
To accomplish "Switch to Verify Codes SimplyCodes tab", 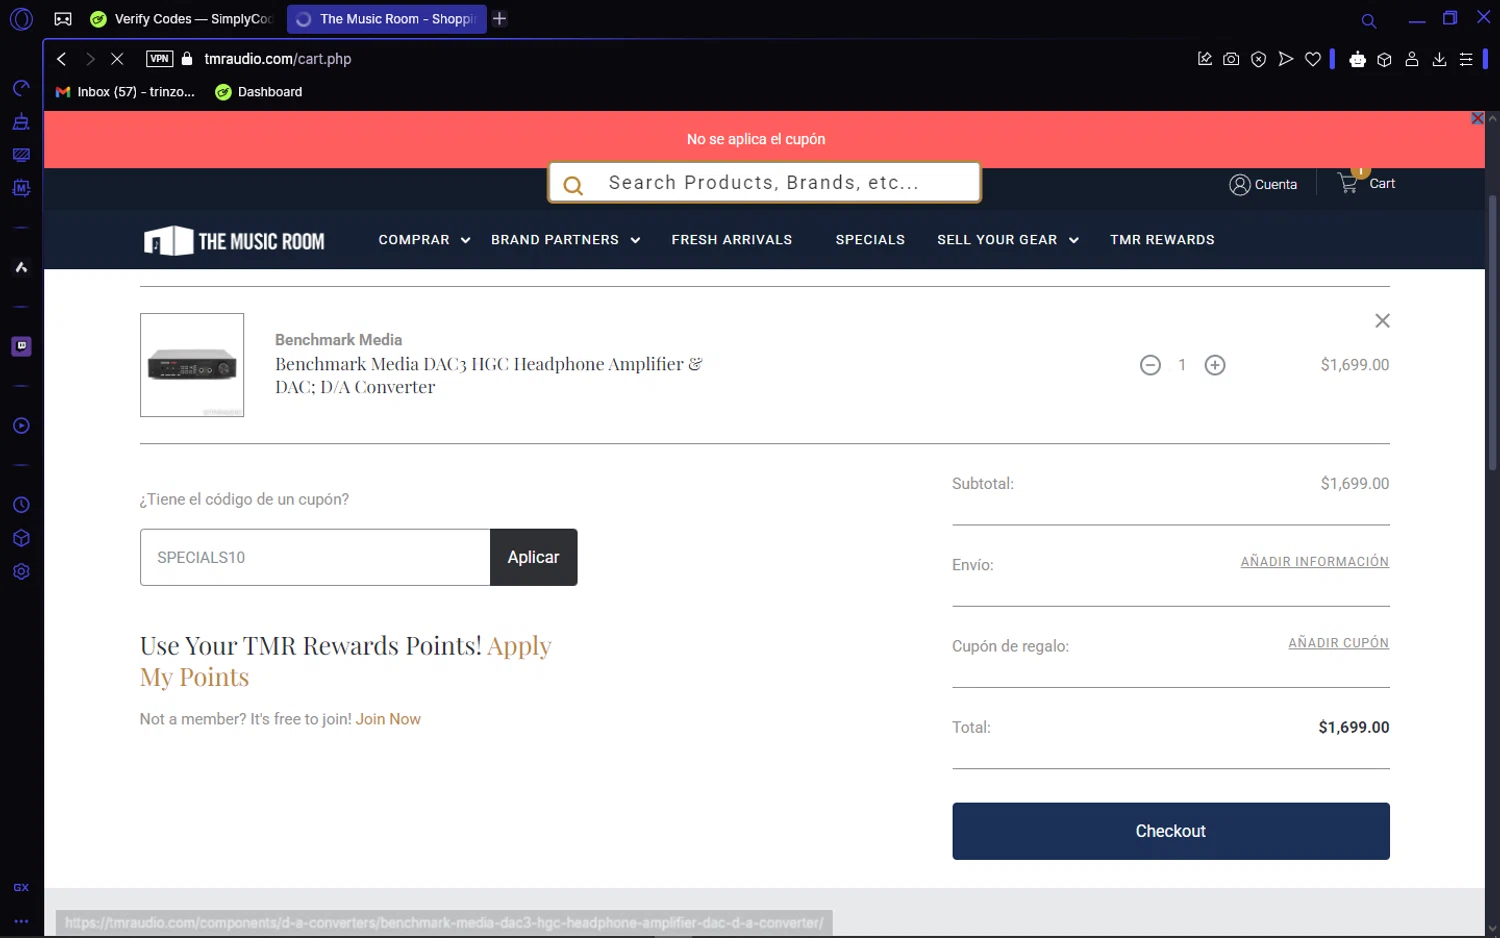I will coord(183,19).
